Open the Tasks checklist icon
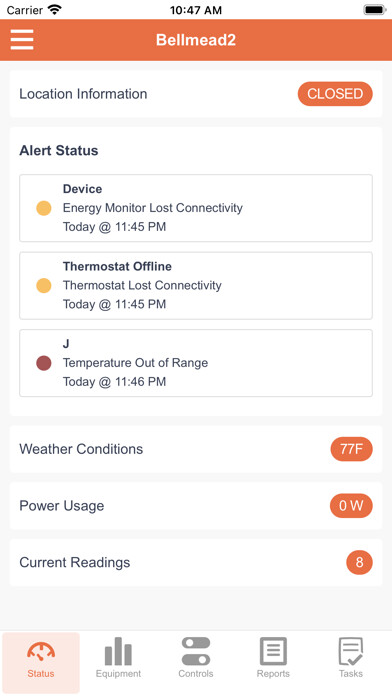The width and height of the screenshot is (392, 696). click(351, 651)
